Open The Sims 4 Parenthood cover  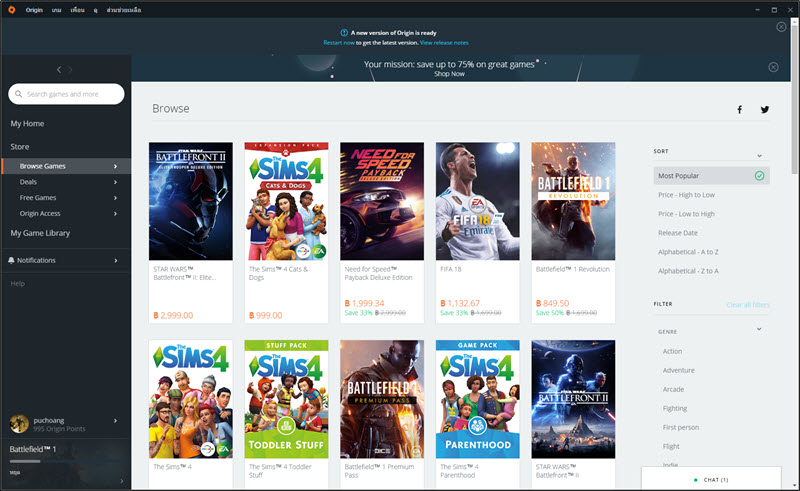coord(478,399)
